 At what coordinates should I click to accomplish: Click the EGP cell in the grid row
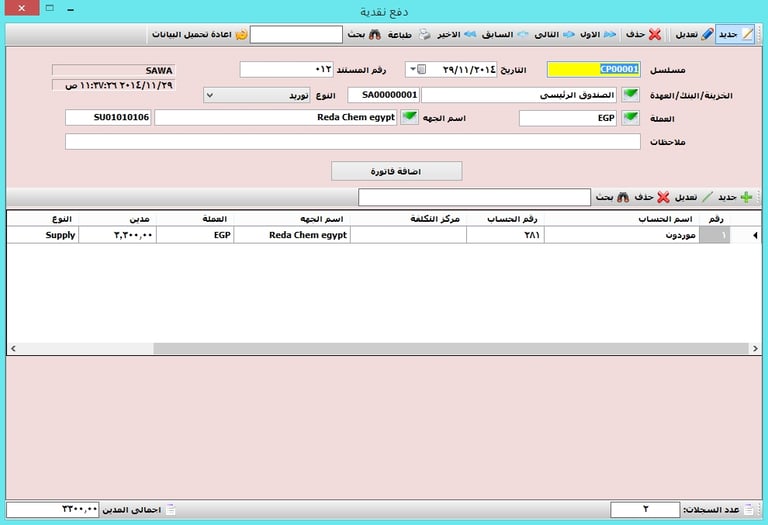(195, 235)
